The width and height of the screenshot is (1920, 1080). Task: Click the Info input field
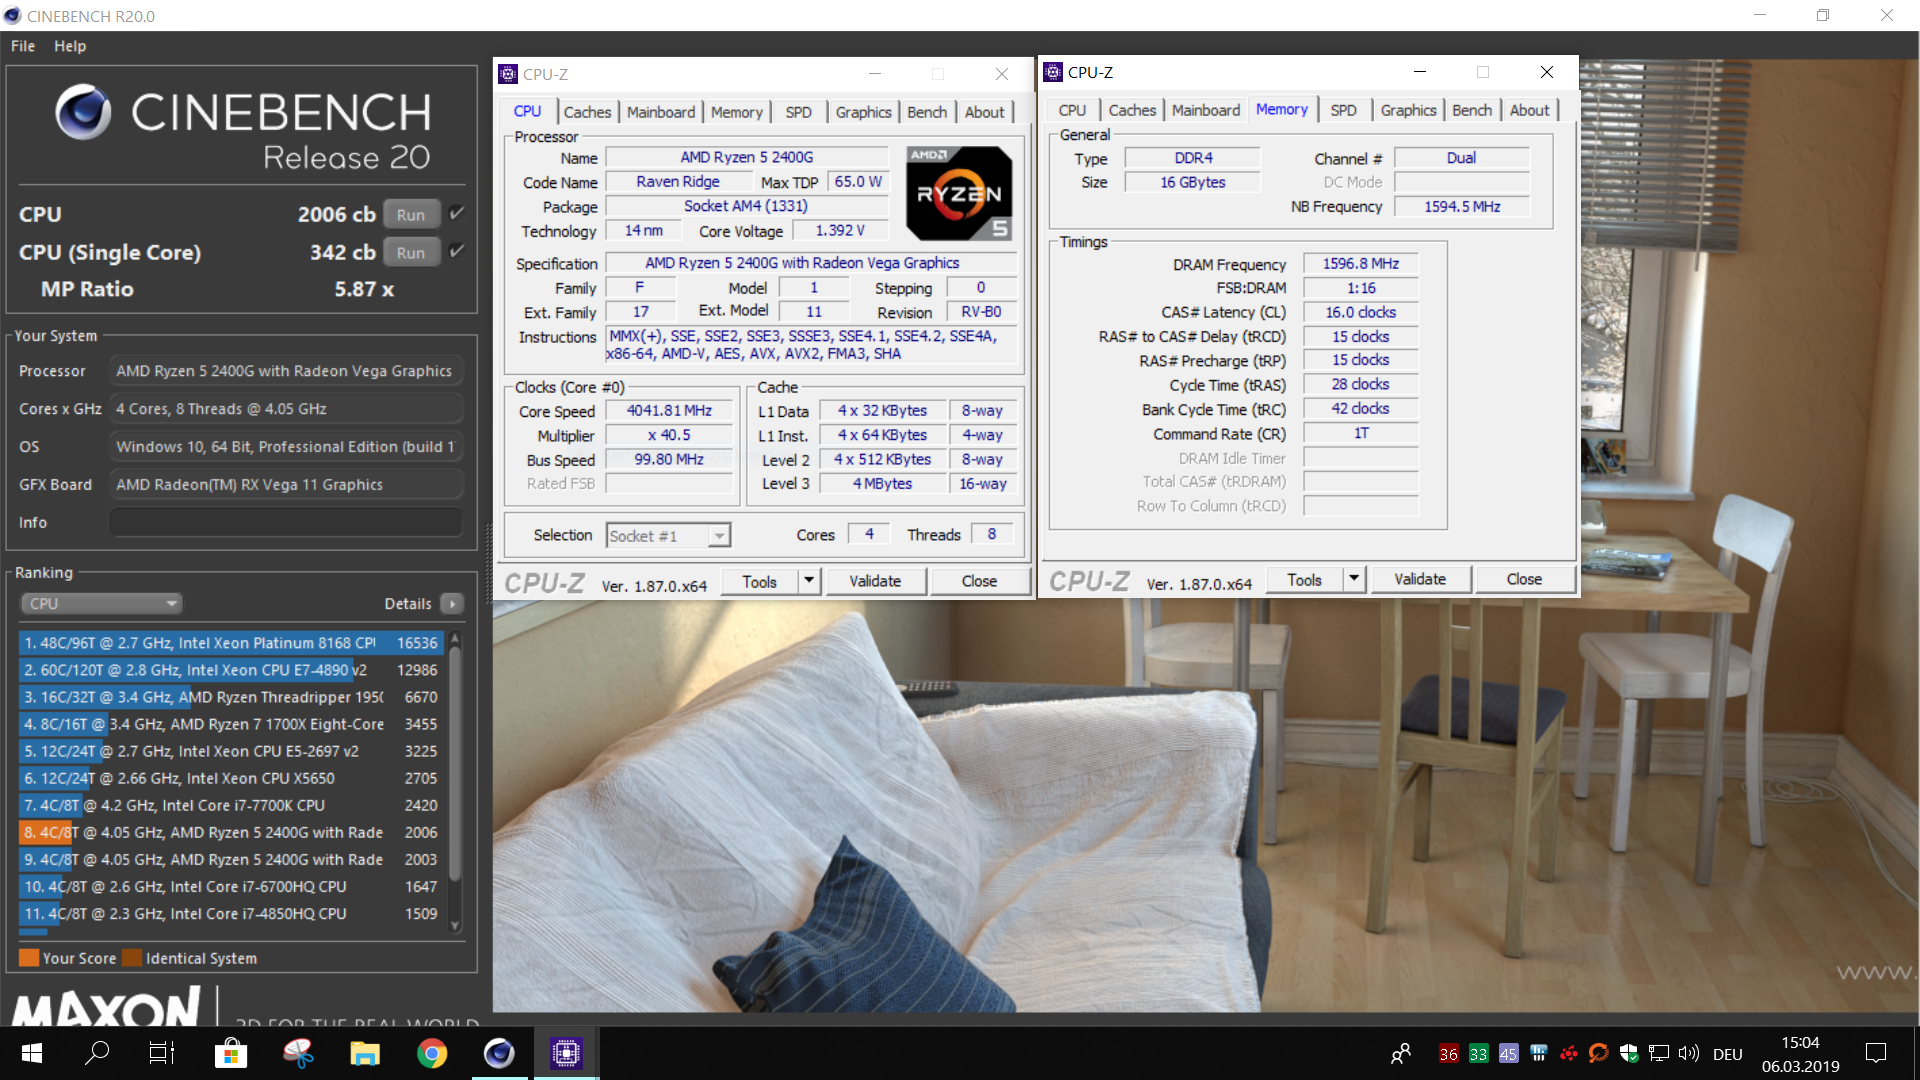click(286, 522)
